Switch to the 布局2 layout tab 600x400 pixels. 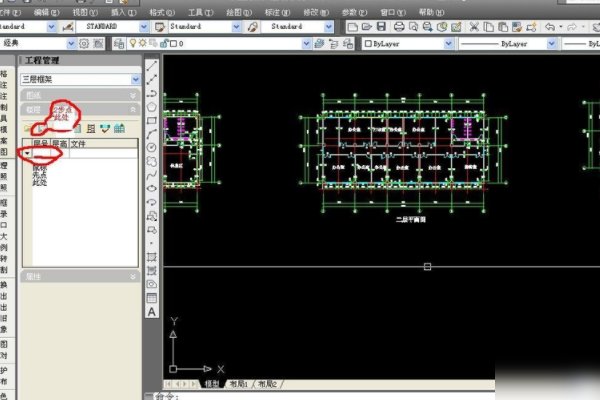[267, 384]
